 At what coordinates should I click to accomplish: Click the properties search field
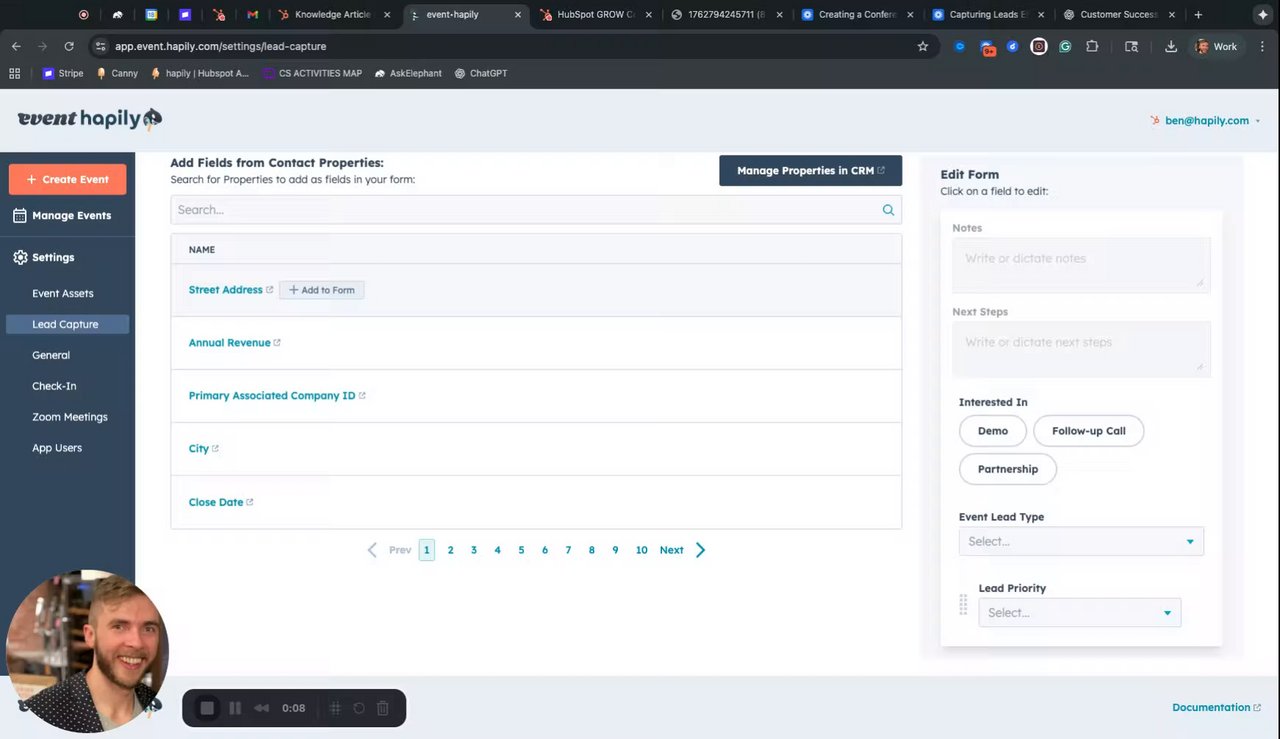(536, 210)
